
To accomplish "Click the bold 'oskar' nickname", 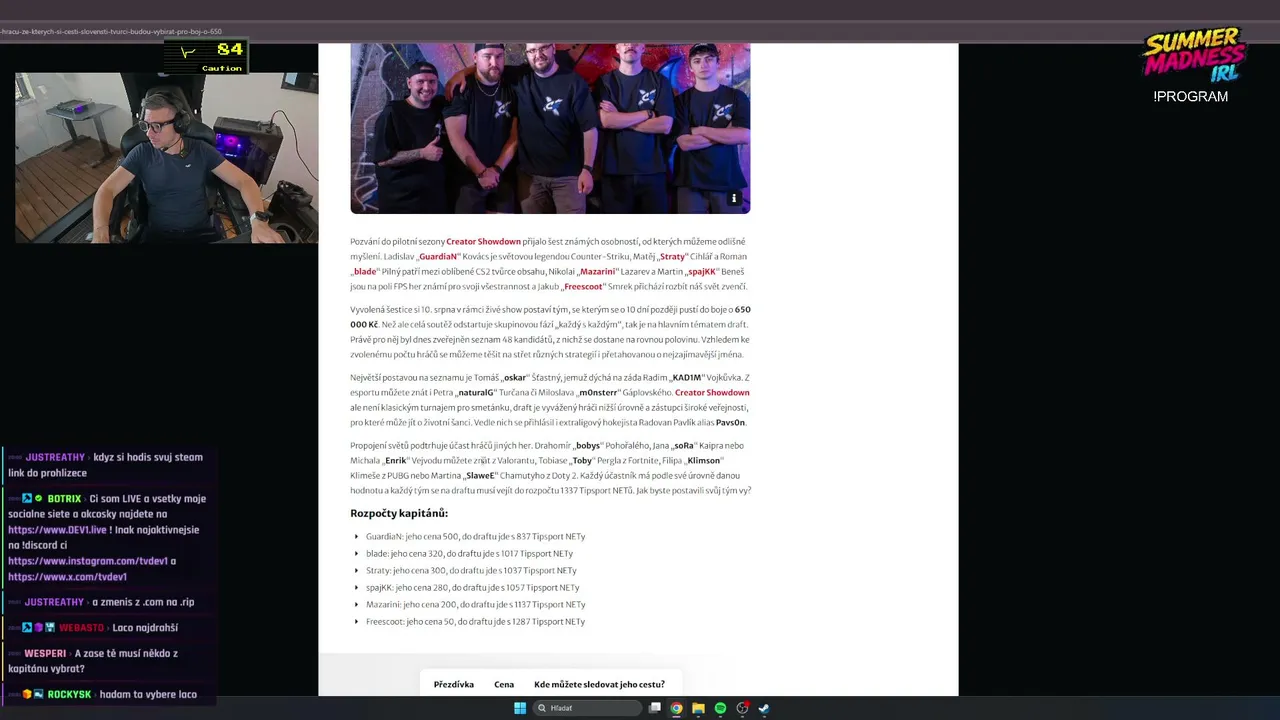I will (x=514, y=377).
